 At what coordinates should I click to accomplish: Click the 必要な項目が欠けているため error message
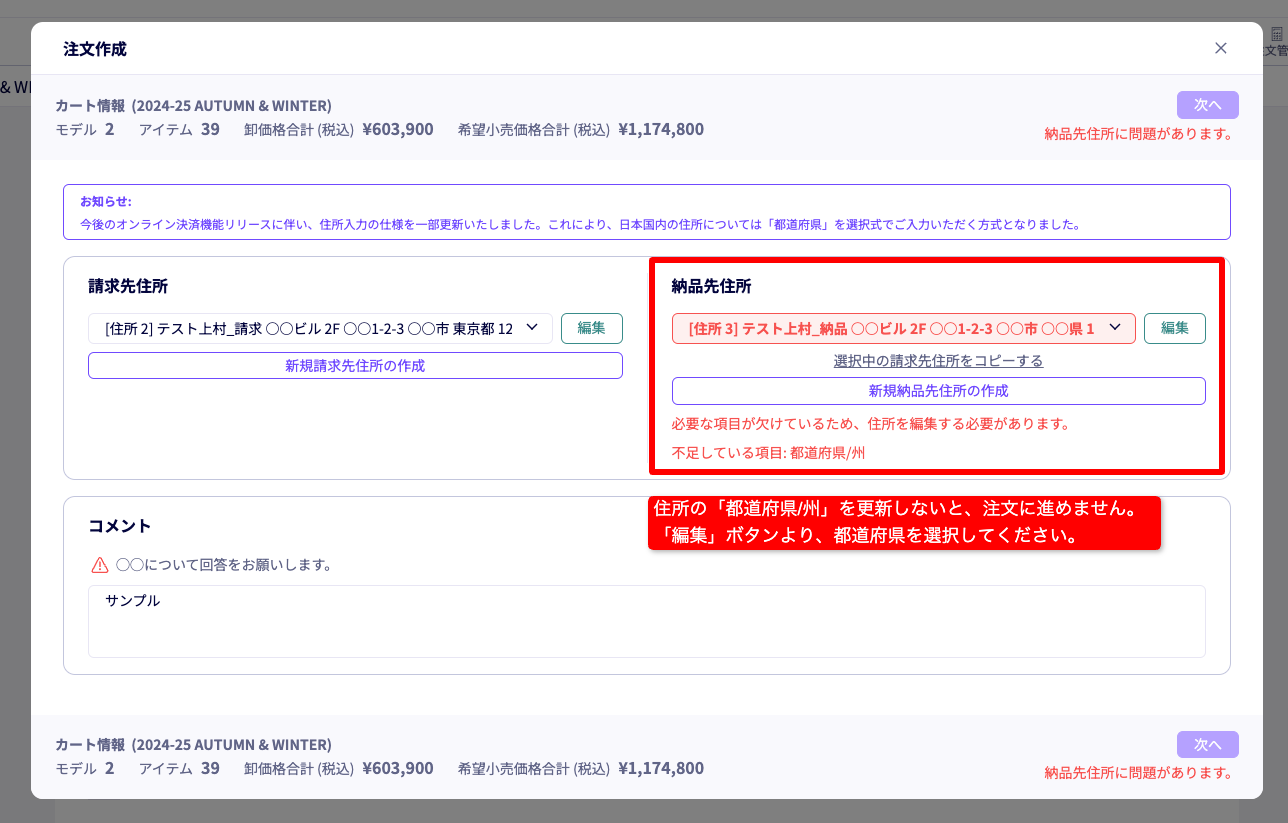871,424
